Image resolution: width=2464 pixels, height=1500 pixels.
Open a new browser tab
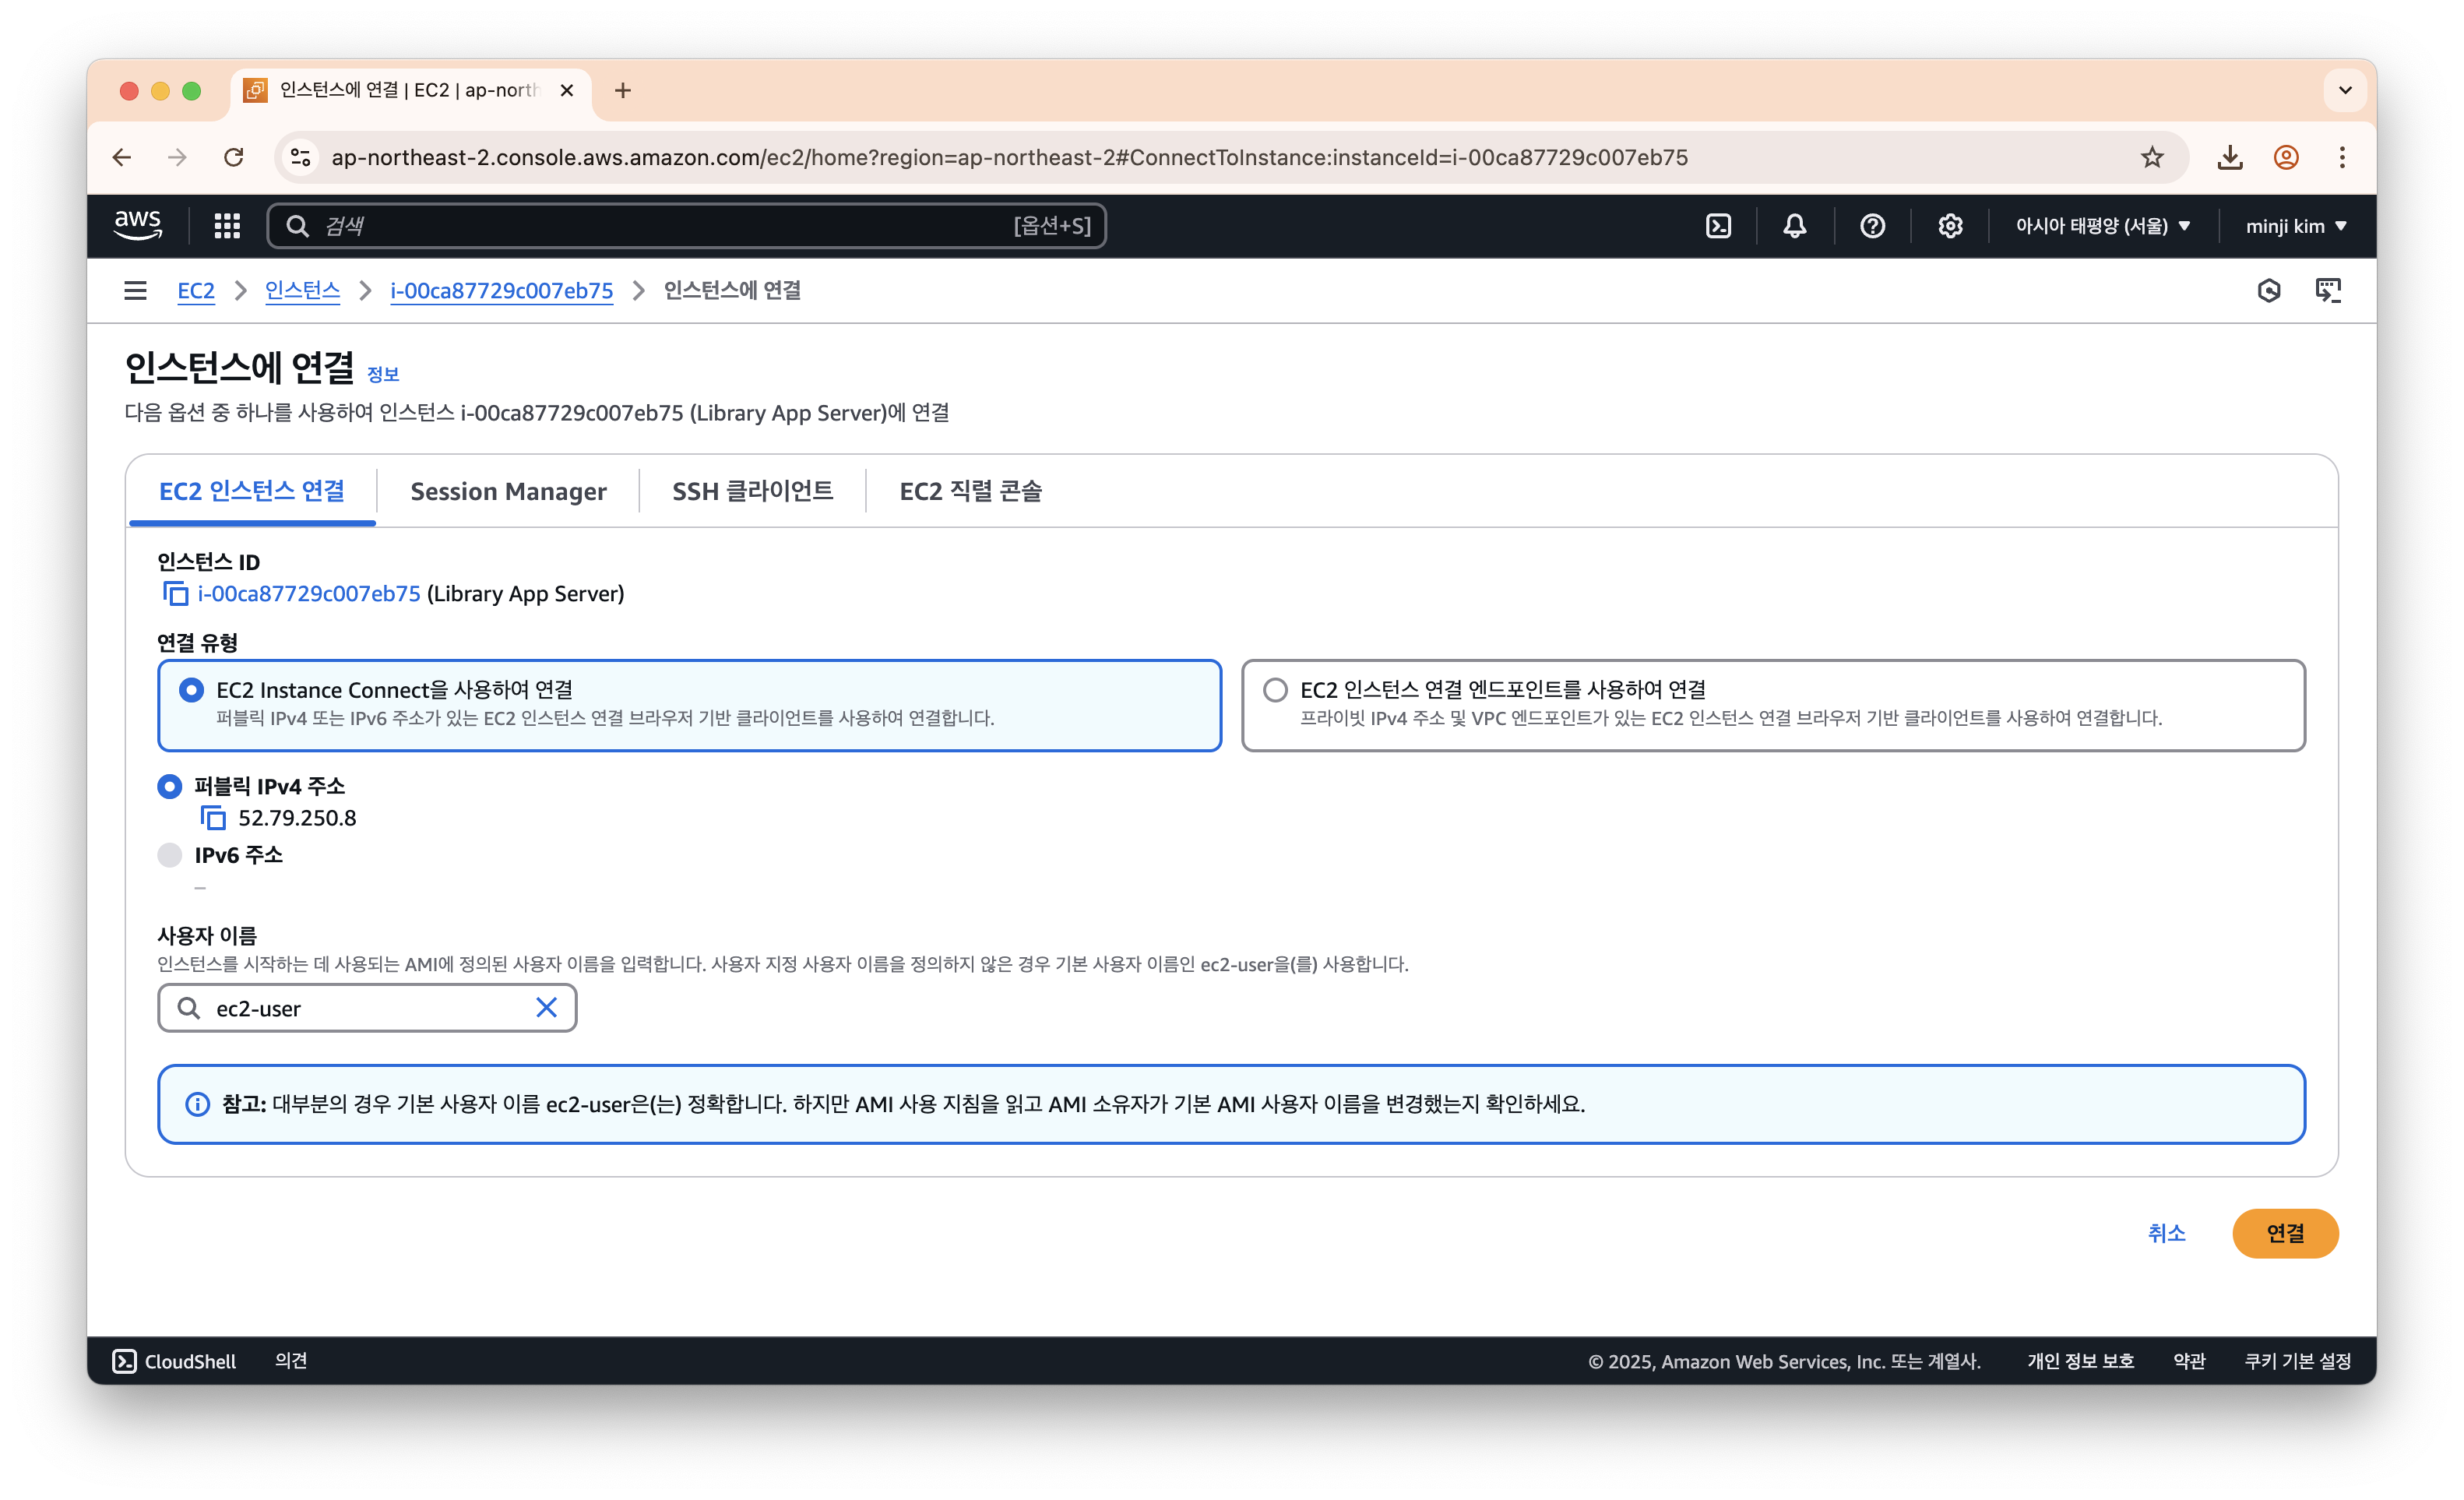(623, 91)
